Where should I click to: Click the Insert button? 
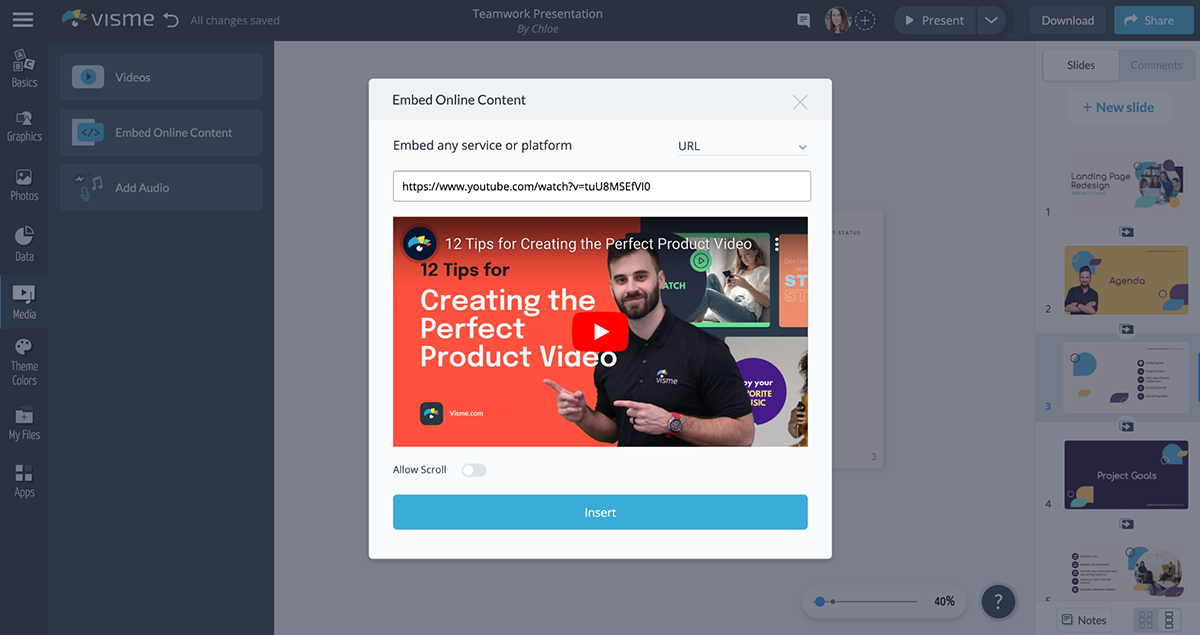pyautogui.click(x=600, y=512)
